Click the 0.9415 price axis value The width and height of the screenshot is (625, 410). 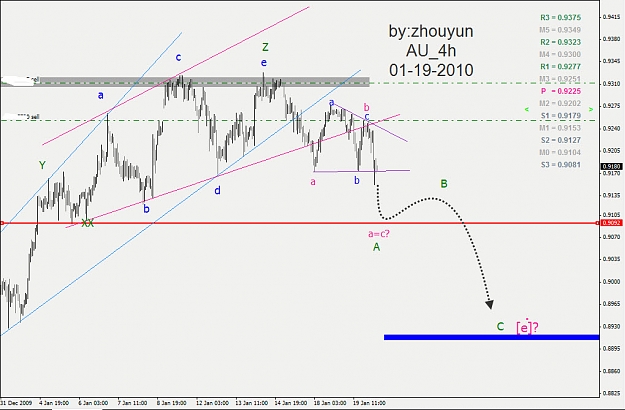click(x=611, y=17)
